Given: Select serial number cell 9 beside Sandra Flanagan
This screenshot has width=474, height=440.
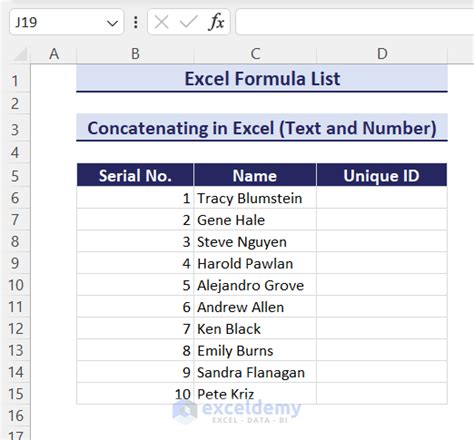Looking at the screenshot, I should click(x=135, y=372).
